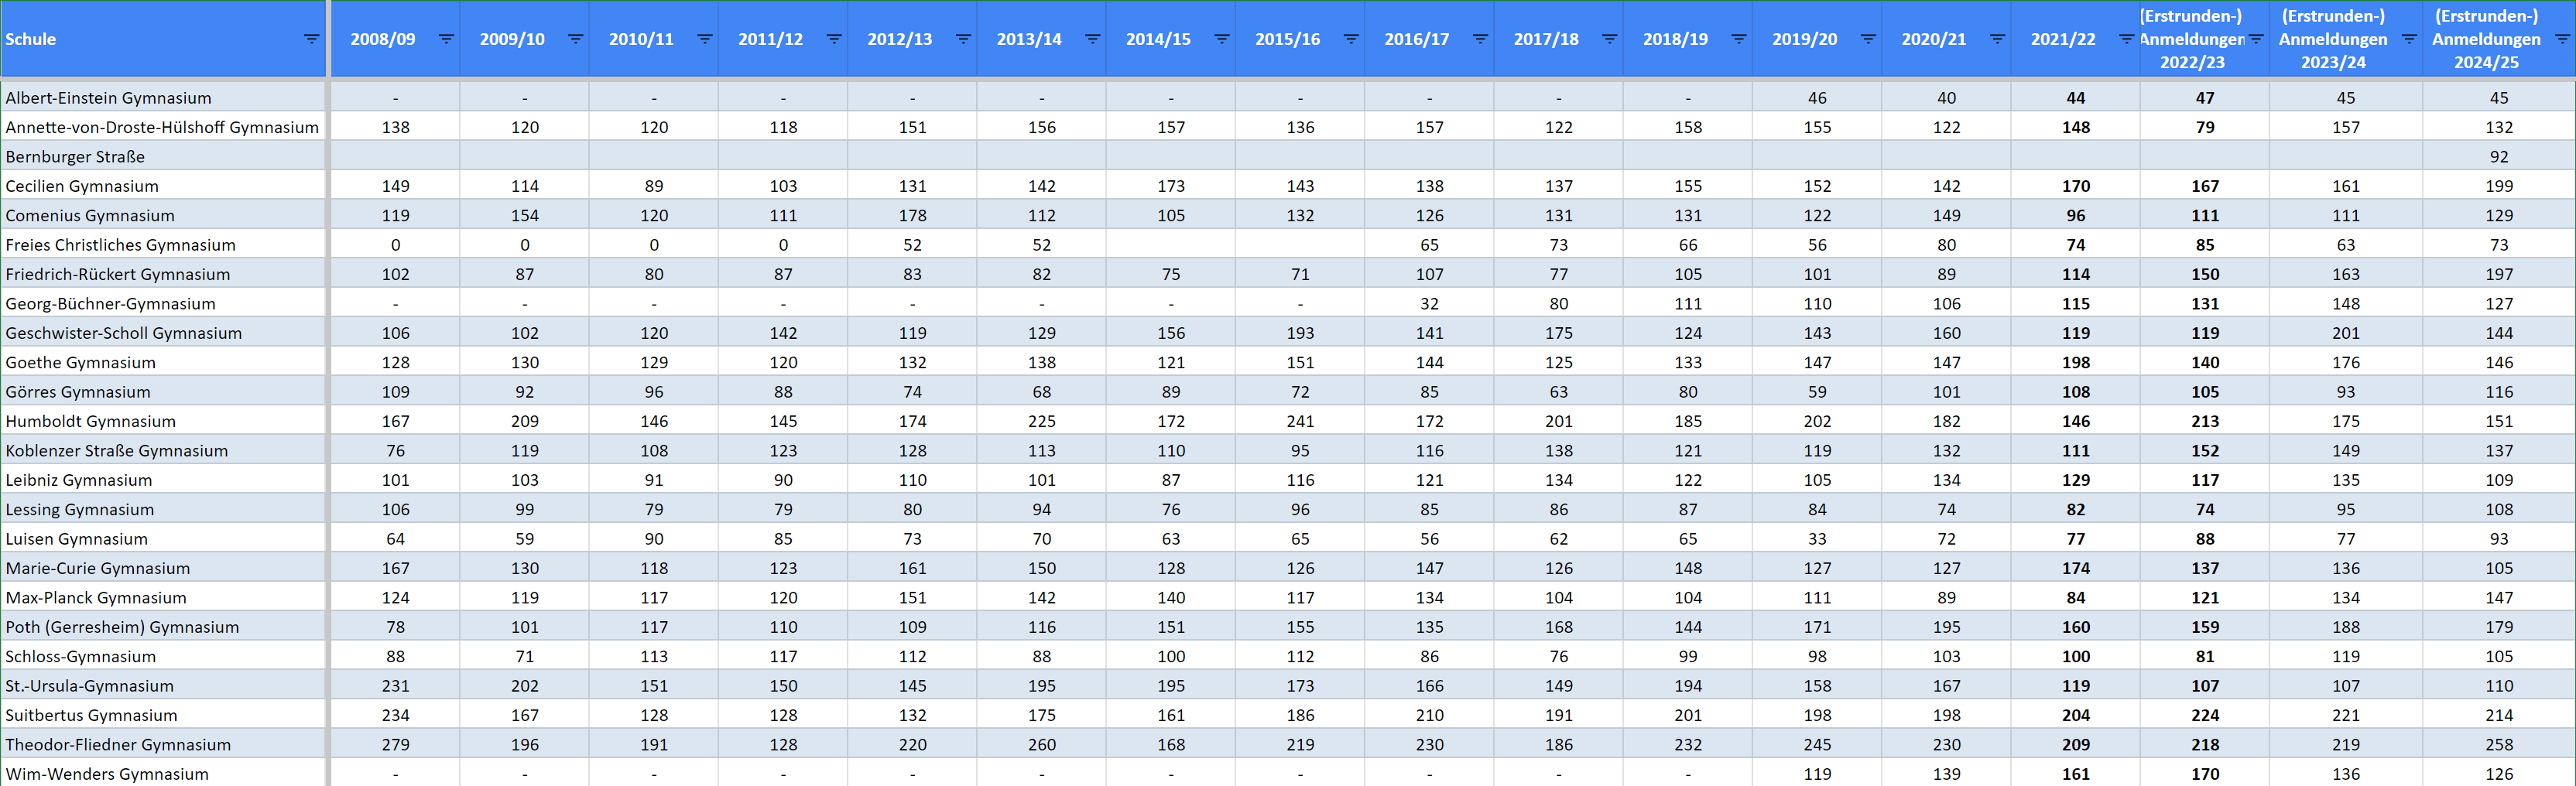
Task: Select Albert-Einstein Gymnasium school name
Action: [x=108, y=98]
